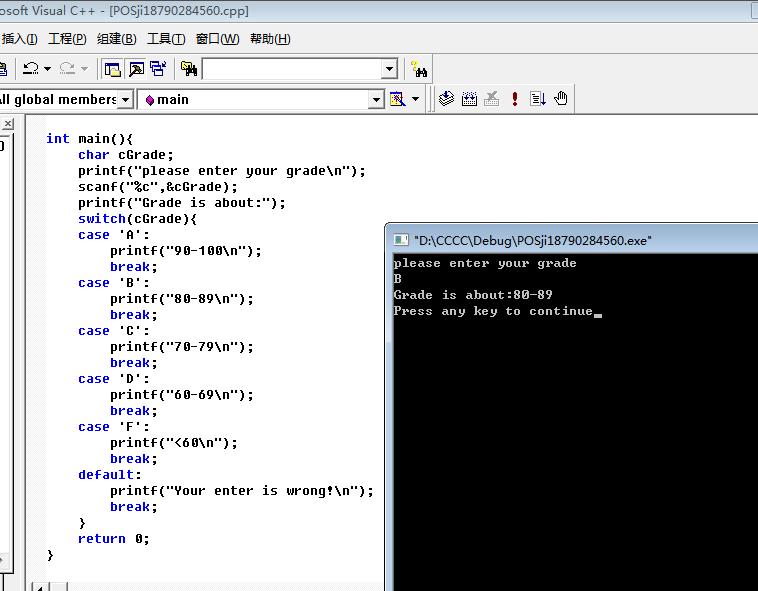Image resolution: width=758 pixels, height=591 pixels.
Task: Click 'Grade is about:80-89' console output
Action: click(473, 295)
